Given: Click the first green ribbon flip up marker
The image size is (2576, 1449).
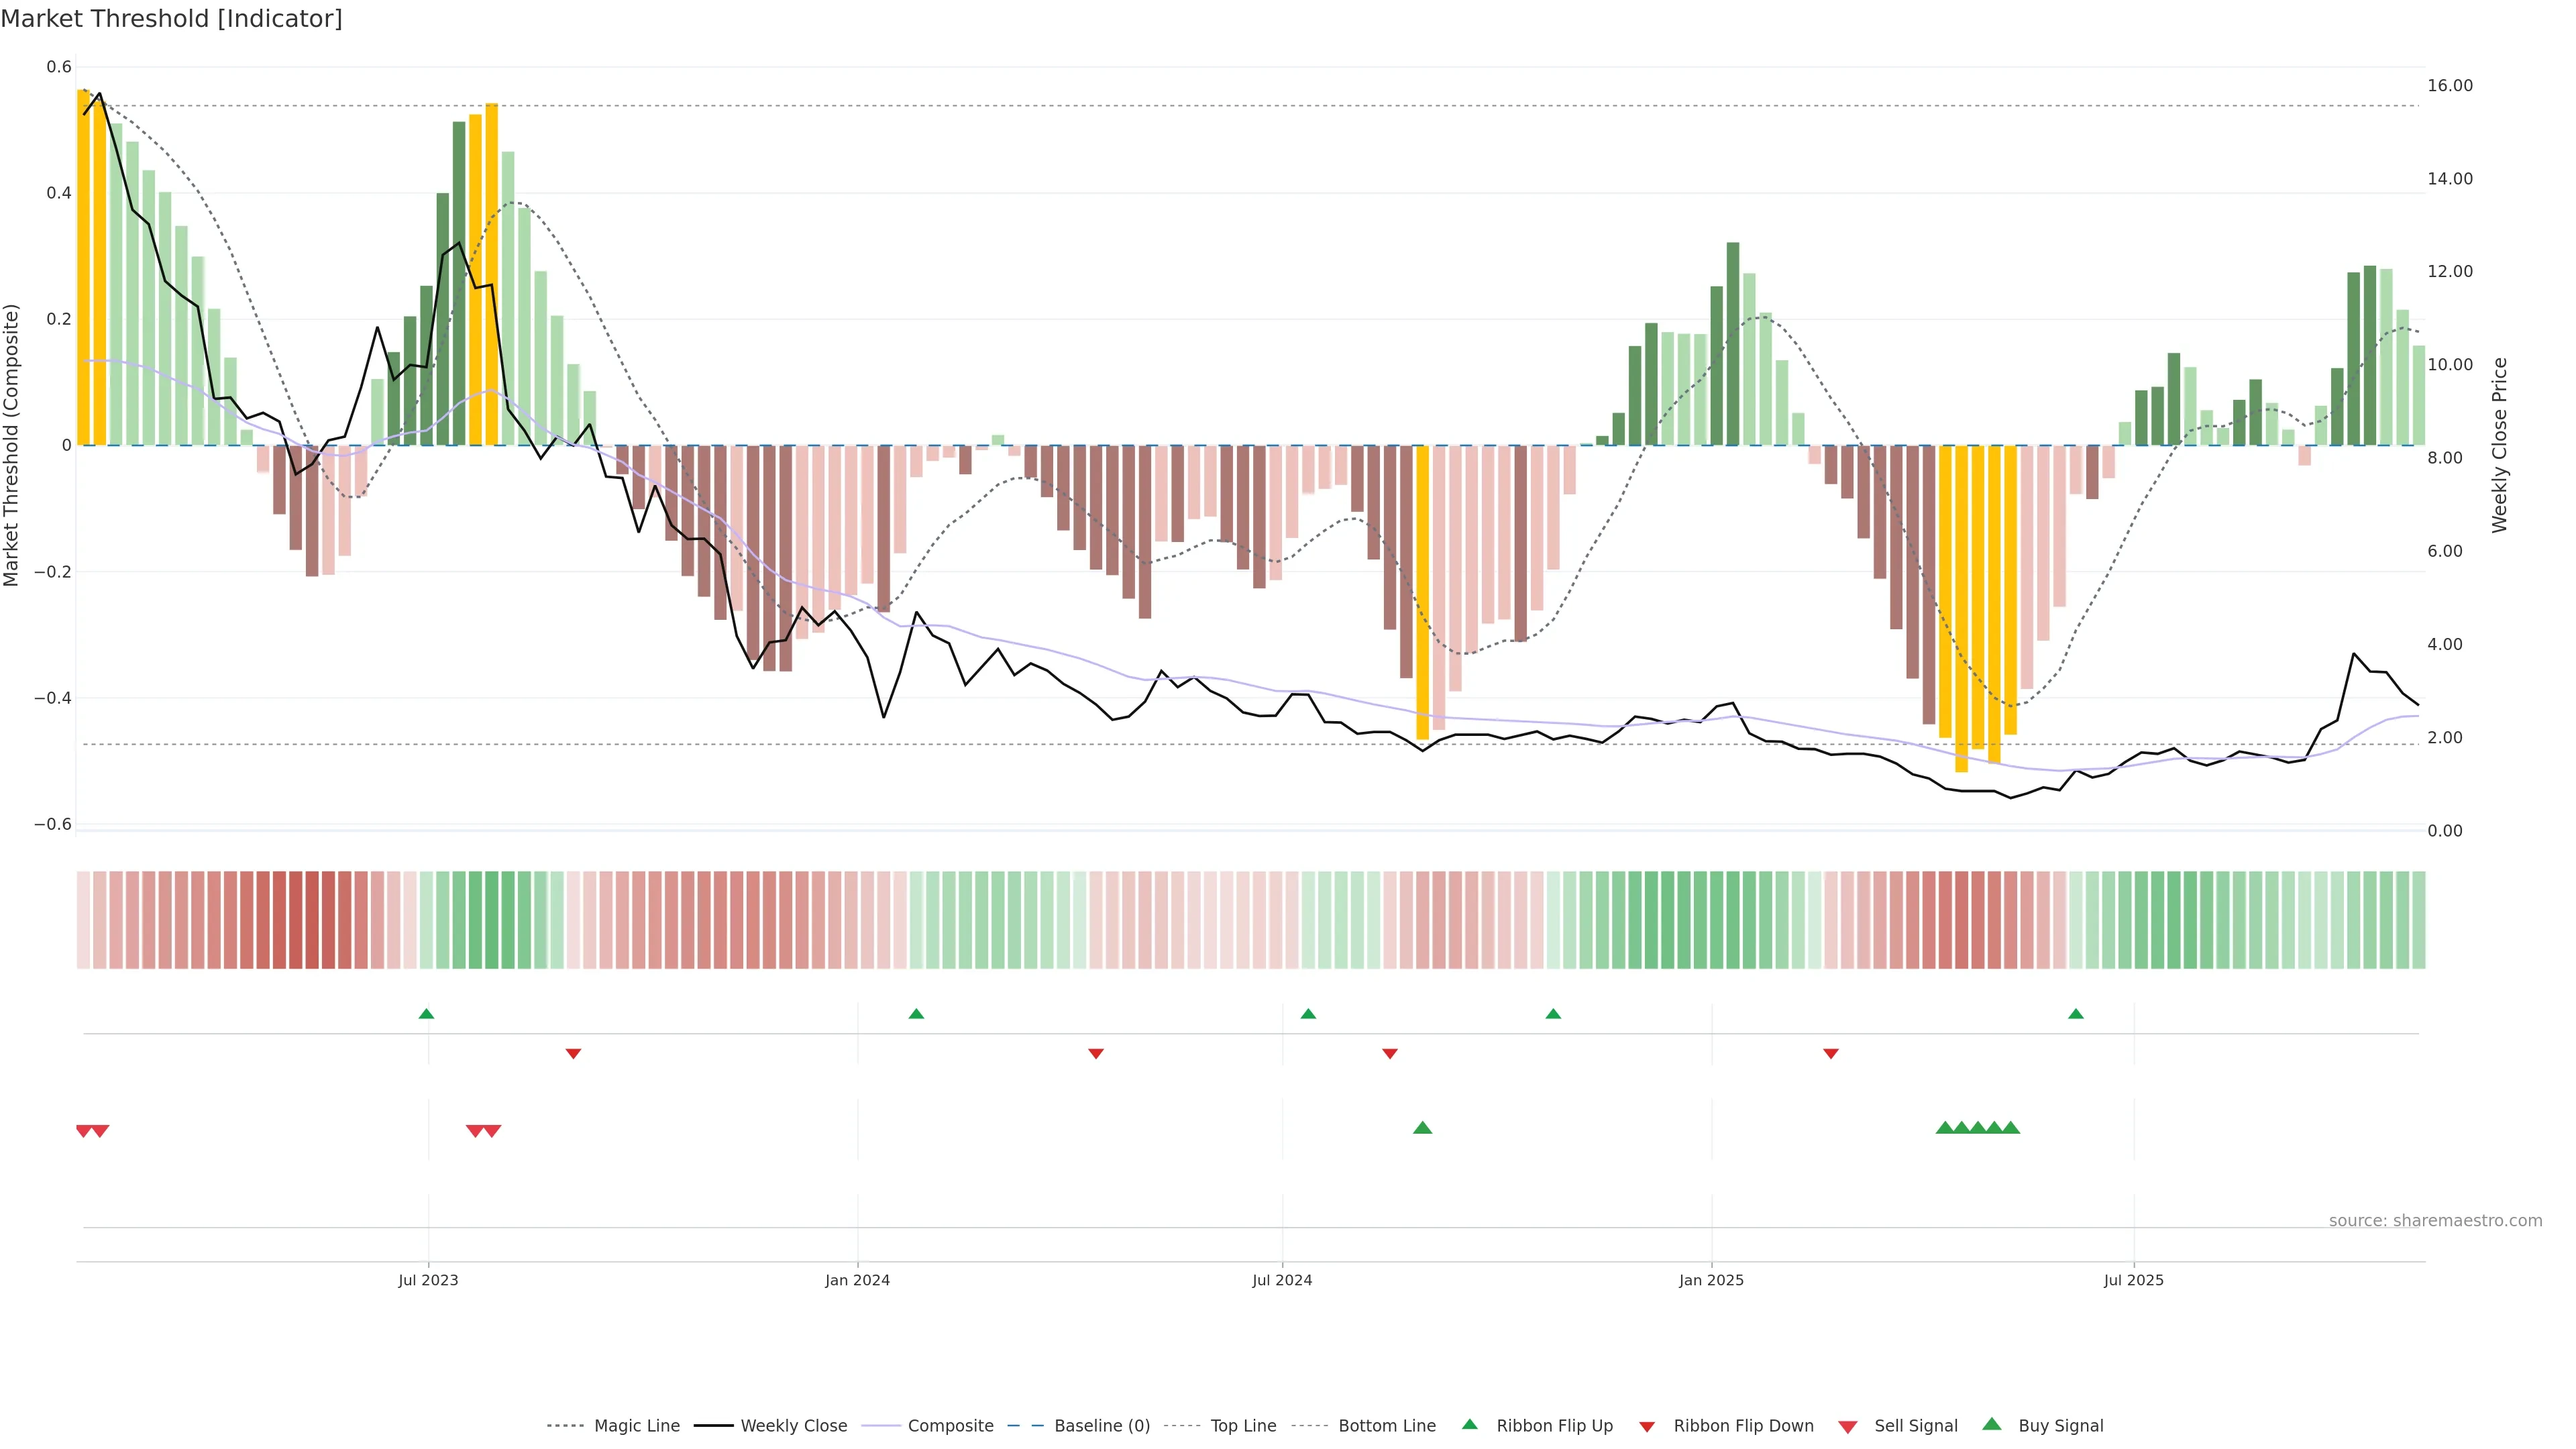Looking at the screenshot, I should click(x=426, y=1014).
